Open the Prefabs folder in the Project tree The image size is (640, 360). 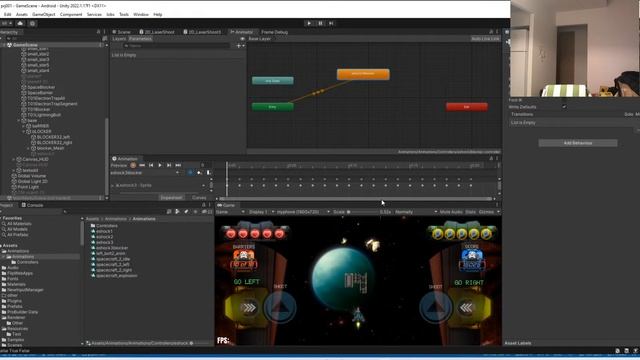pos(15,306)
